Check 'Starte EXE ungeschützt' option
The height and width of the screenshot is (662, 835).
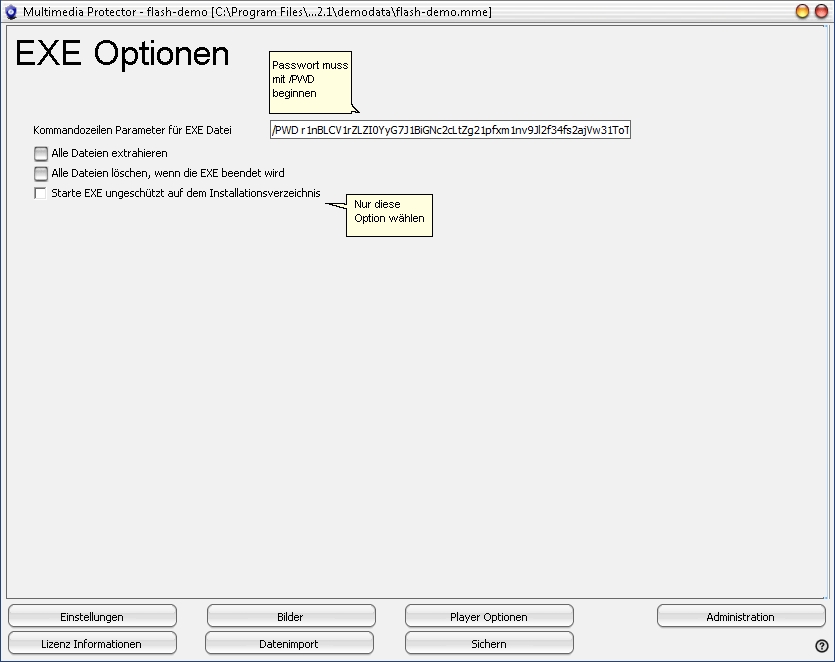[41, 194]
